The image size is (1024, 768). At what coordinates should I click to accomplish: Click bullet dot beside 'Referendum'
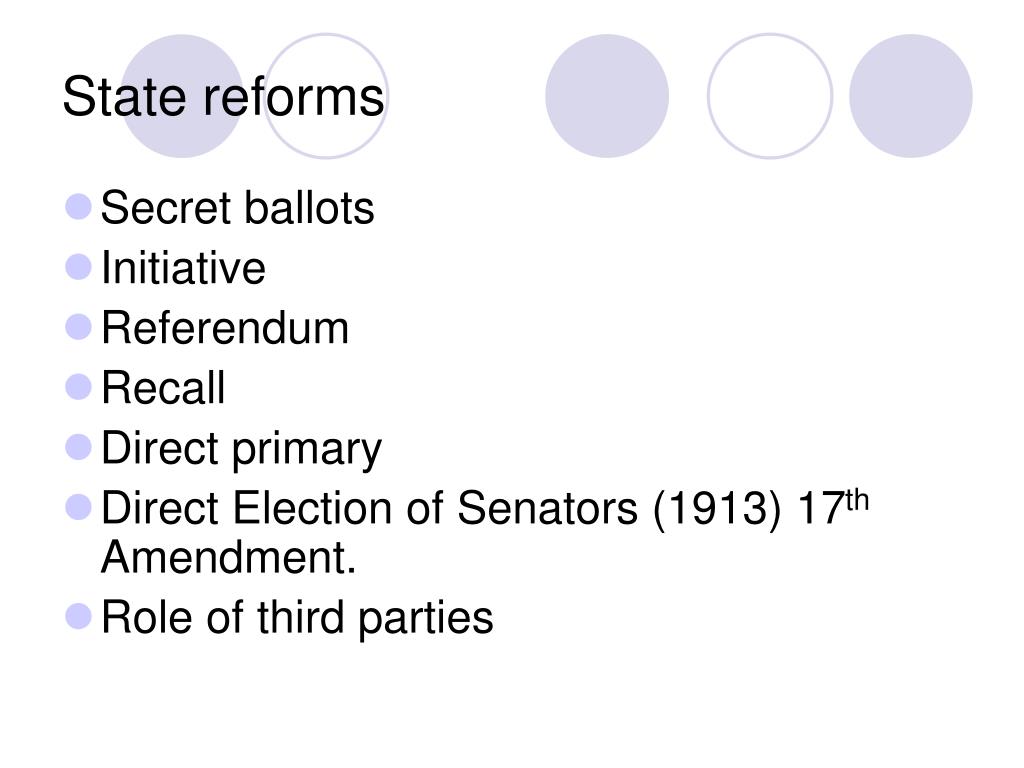(78, 327)
